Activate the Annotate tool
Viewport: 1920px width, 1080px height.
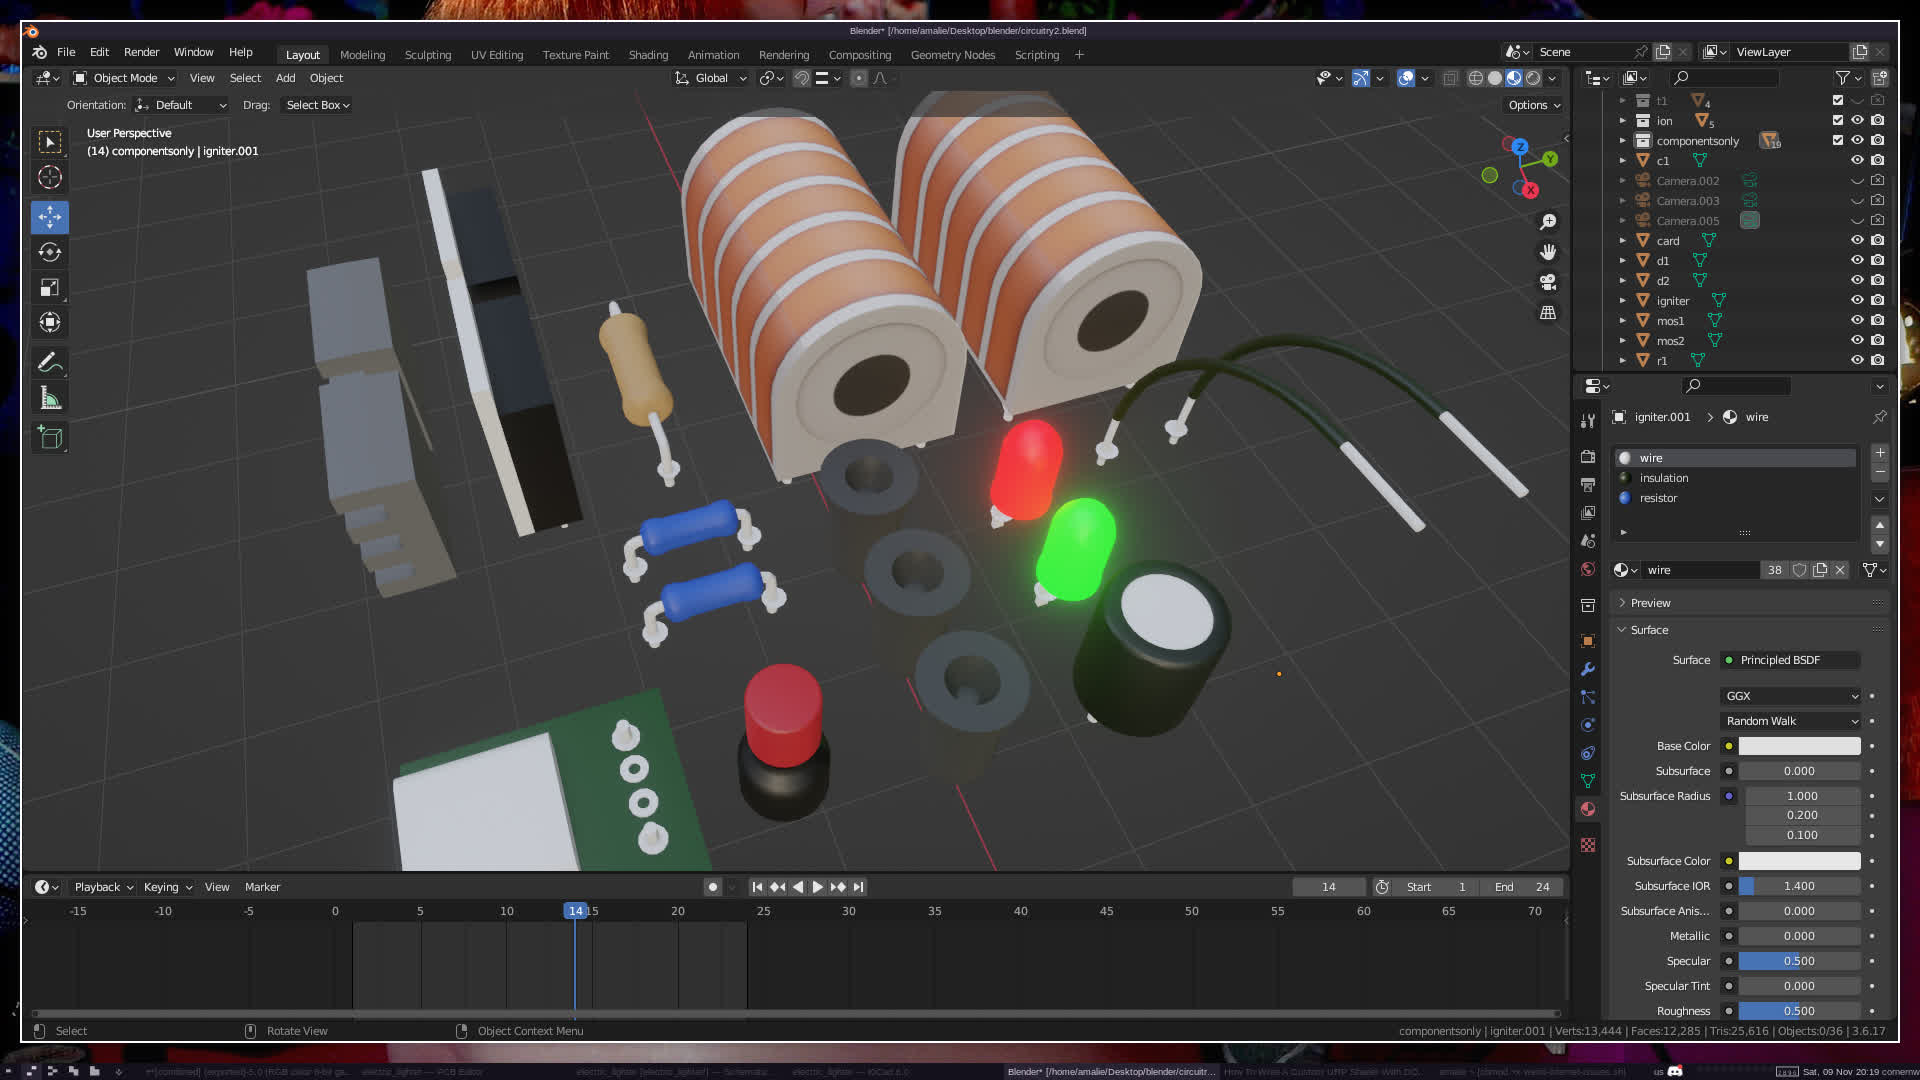50,363
